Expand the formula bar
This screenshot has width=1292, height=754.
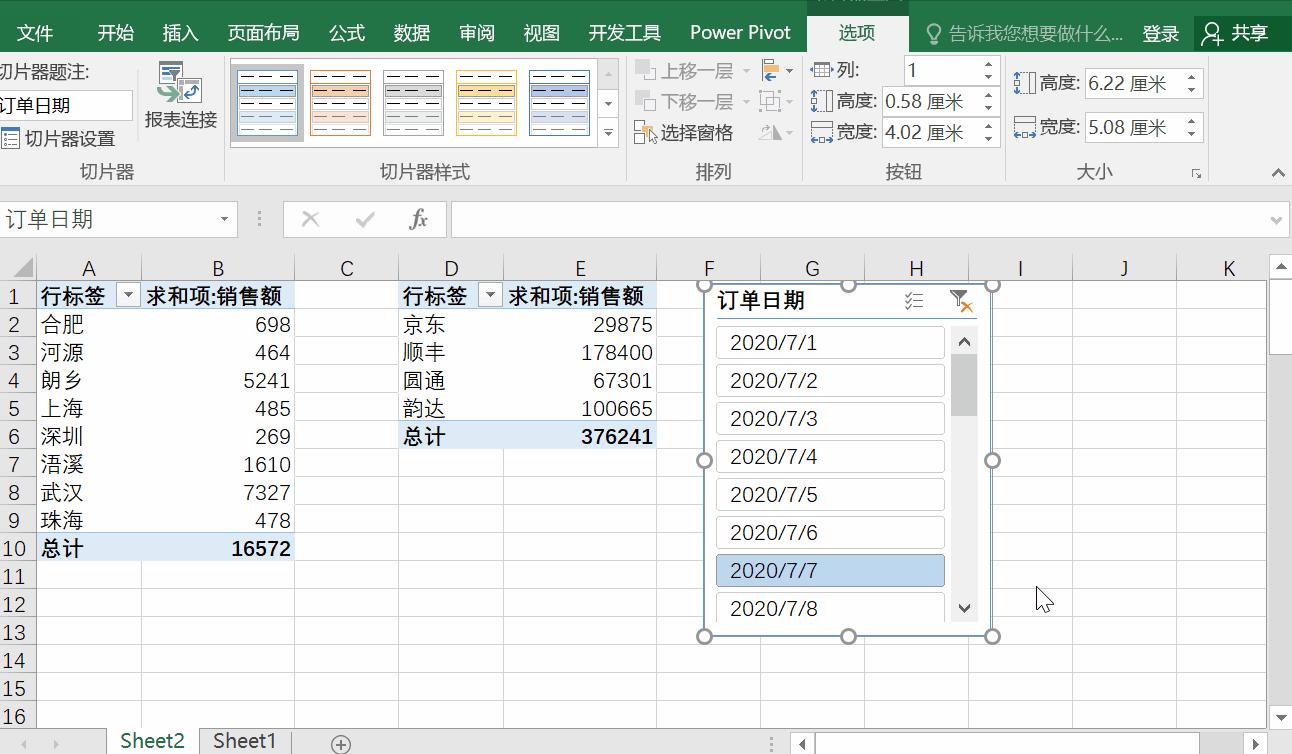[1276, 220]
